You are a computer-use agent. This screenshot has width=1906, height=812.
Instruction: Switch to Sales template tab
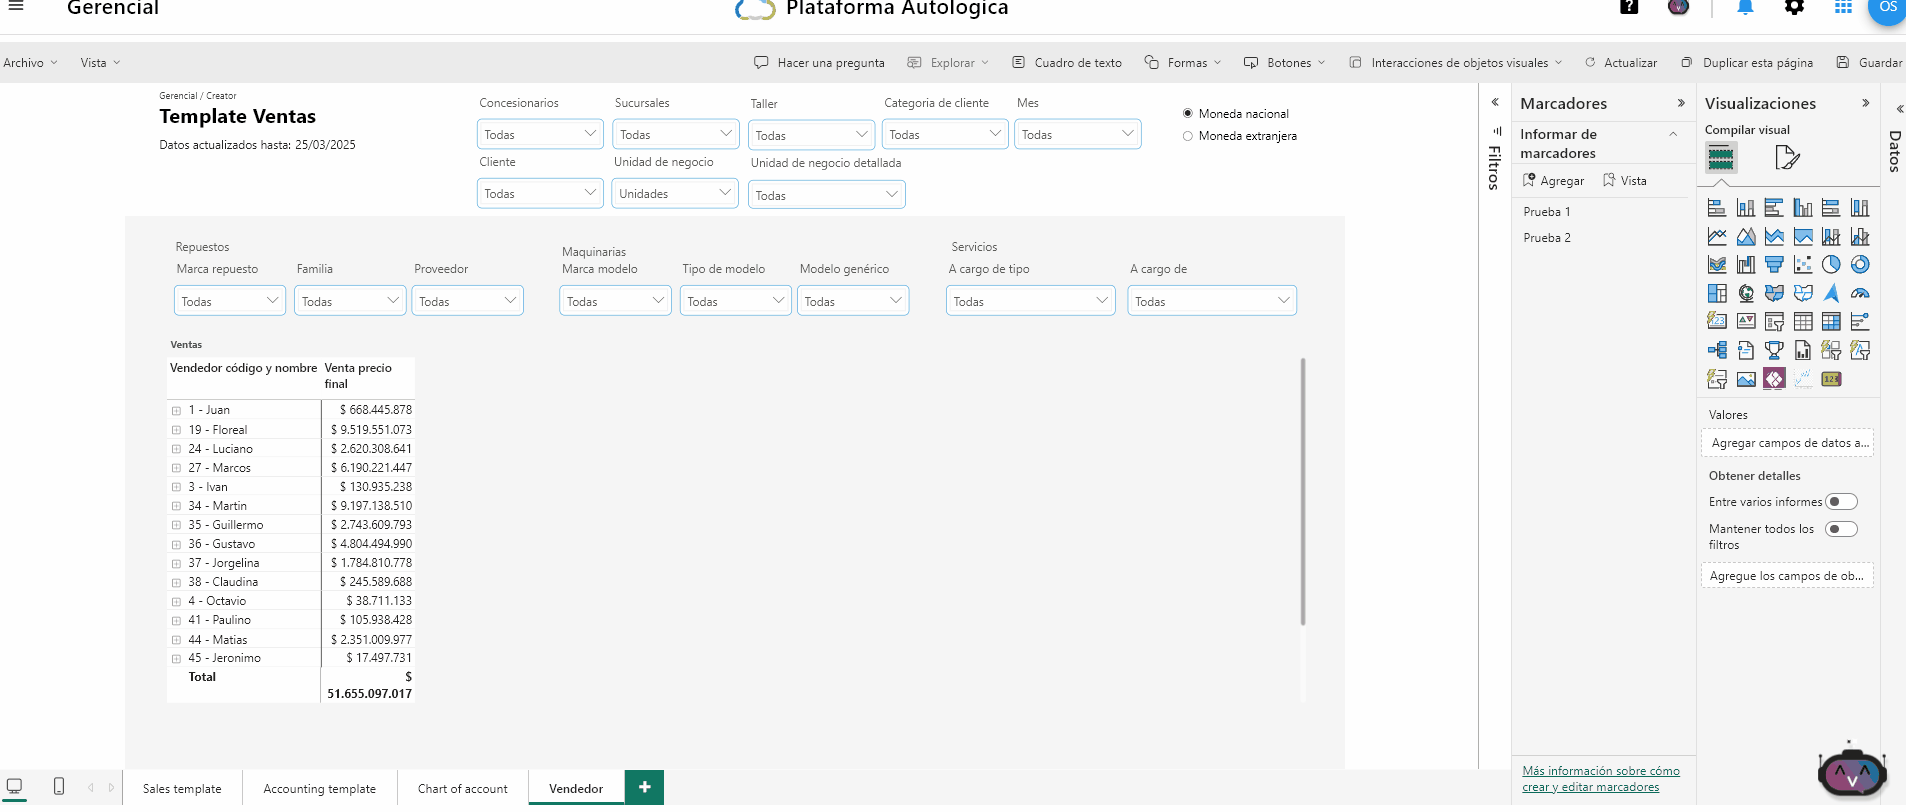point(182,788)
